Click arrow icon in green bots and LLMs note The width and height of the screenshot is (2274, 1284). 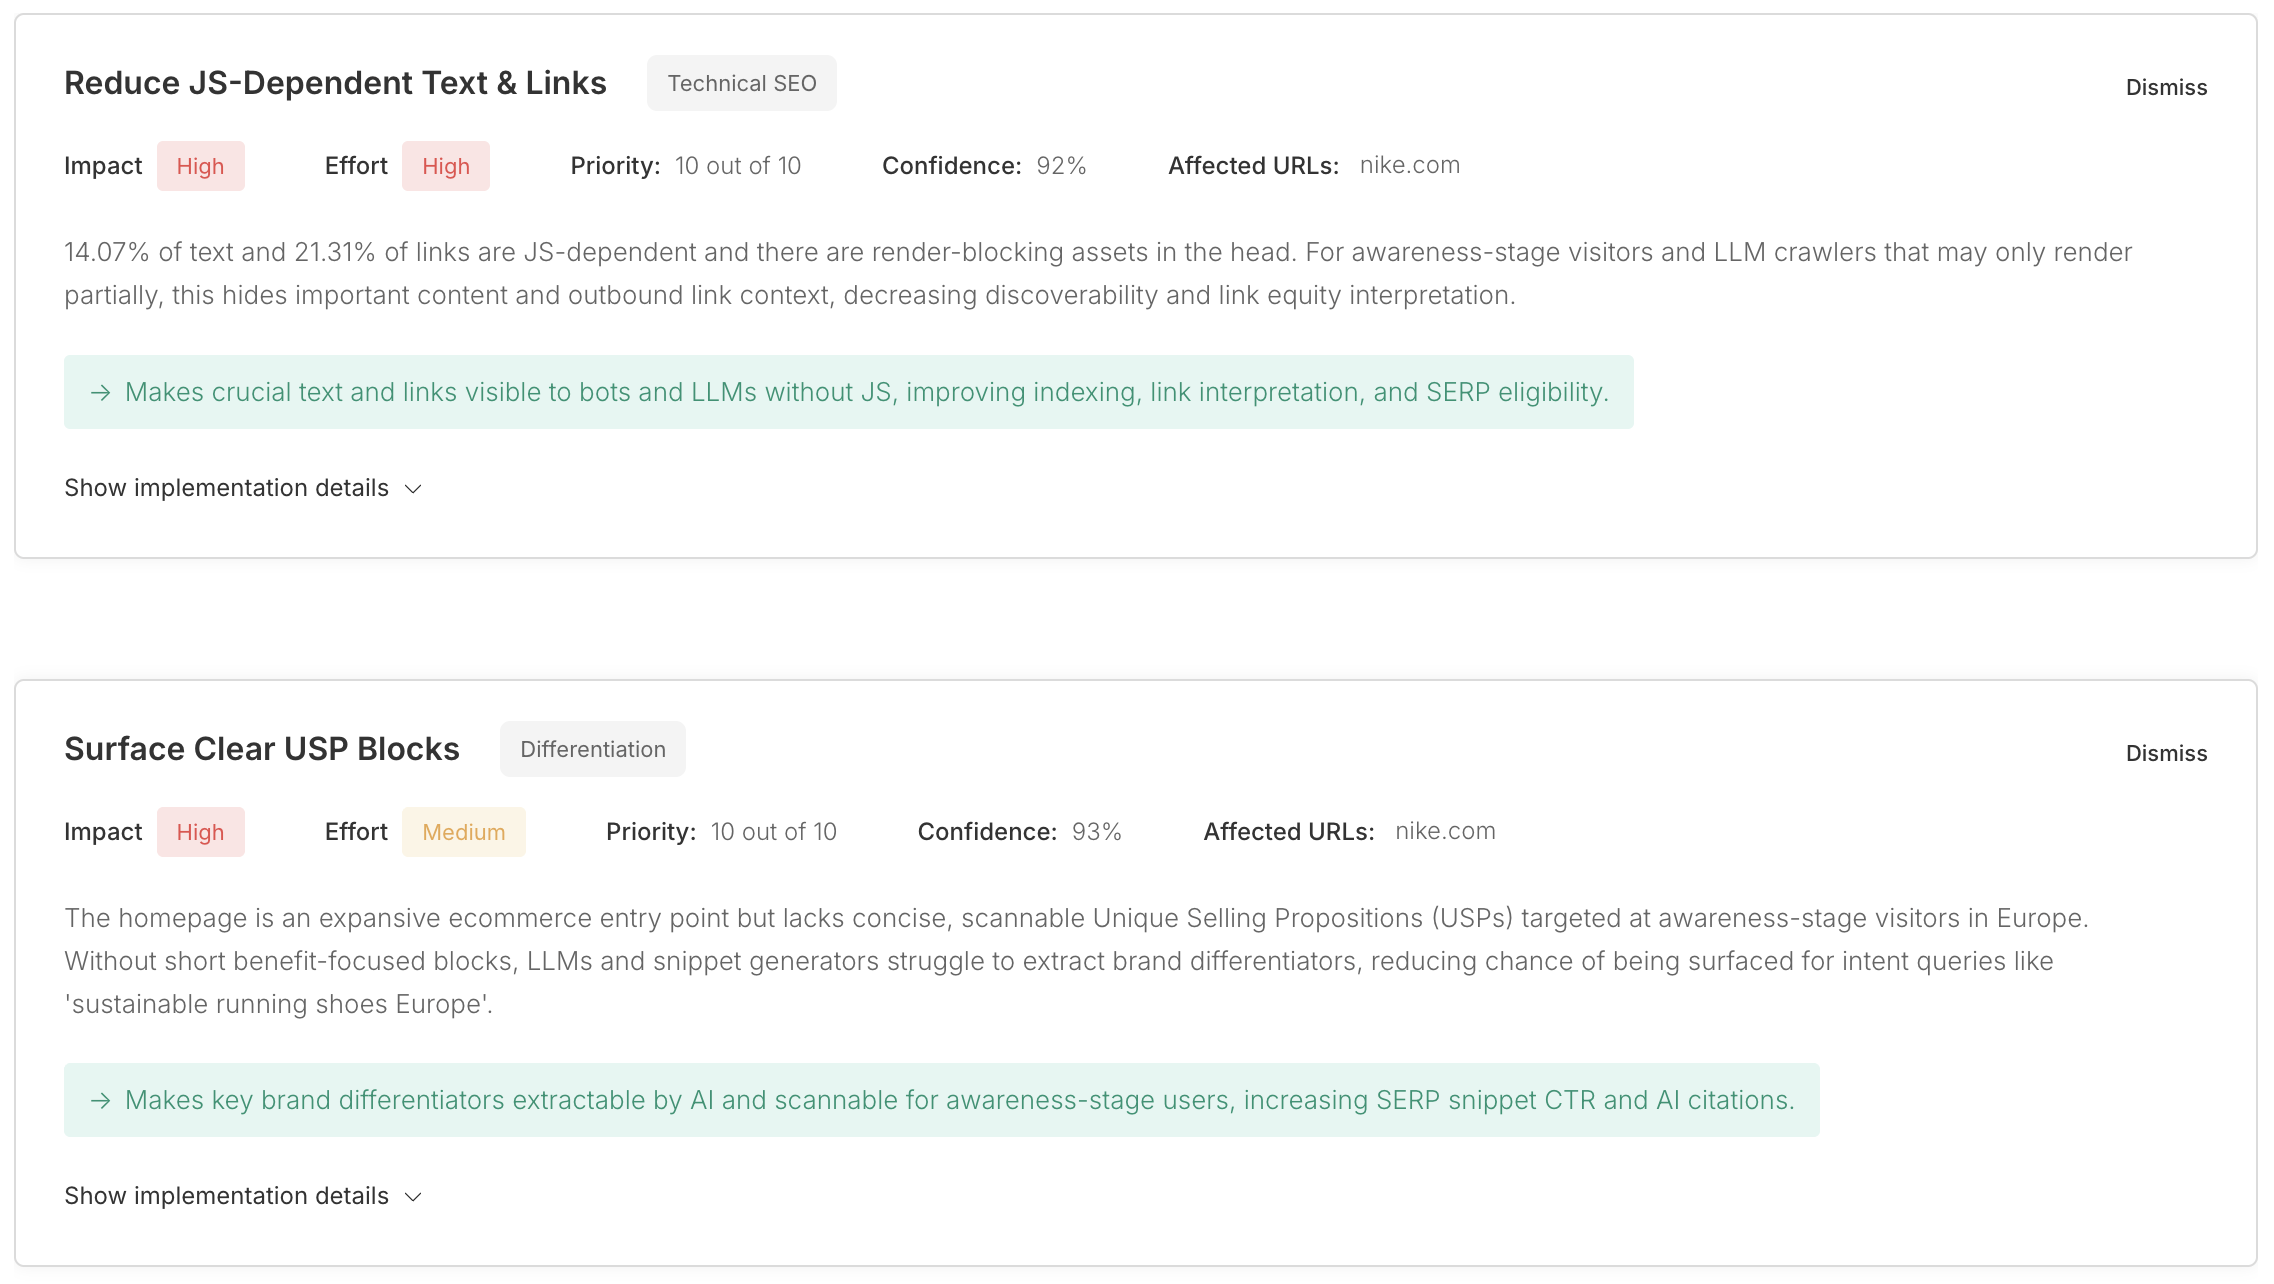tap(100, 393)
